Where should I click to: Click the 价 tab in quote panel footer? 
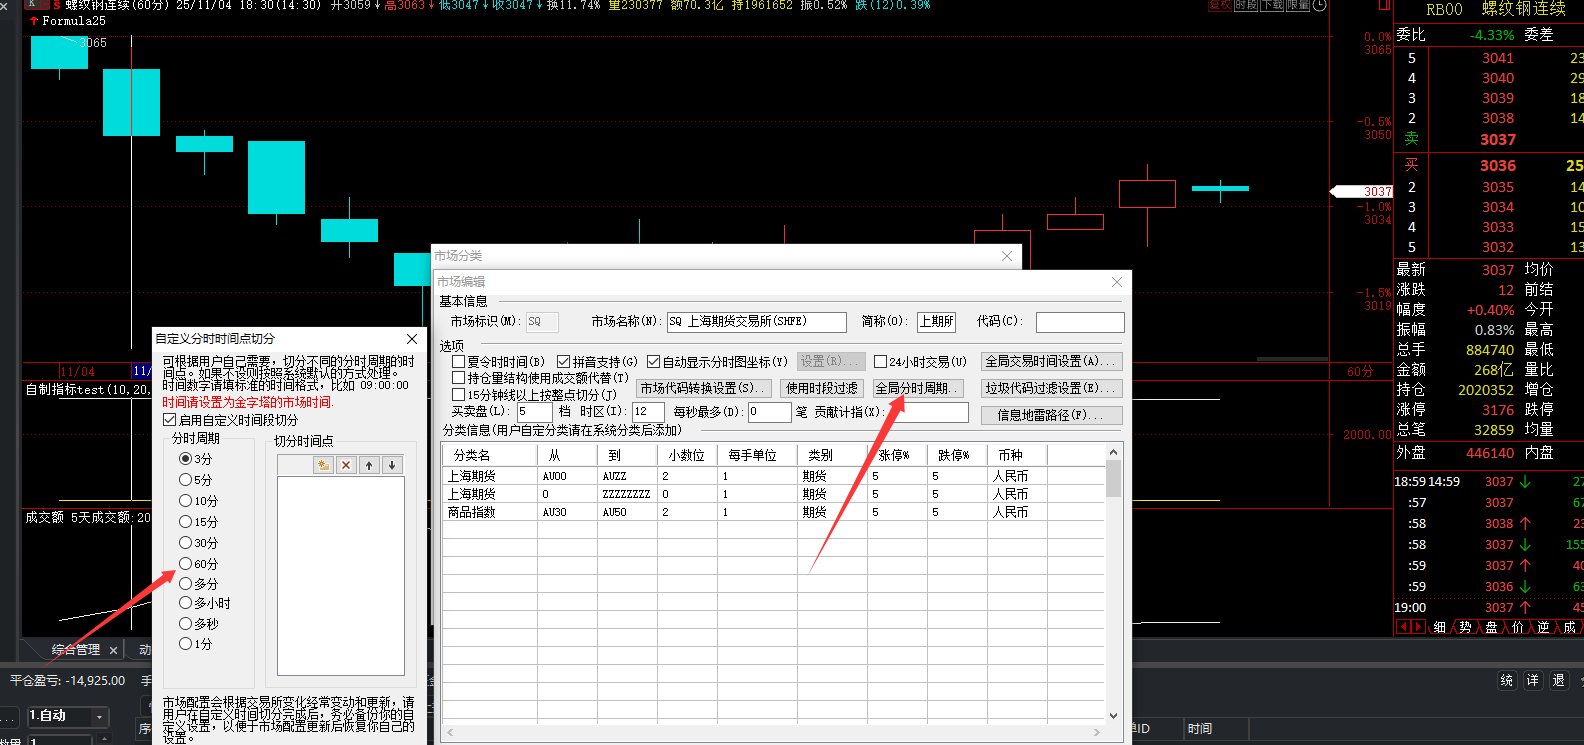(x=1517, y=627)
